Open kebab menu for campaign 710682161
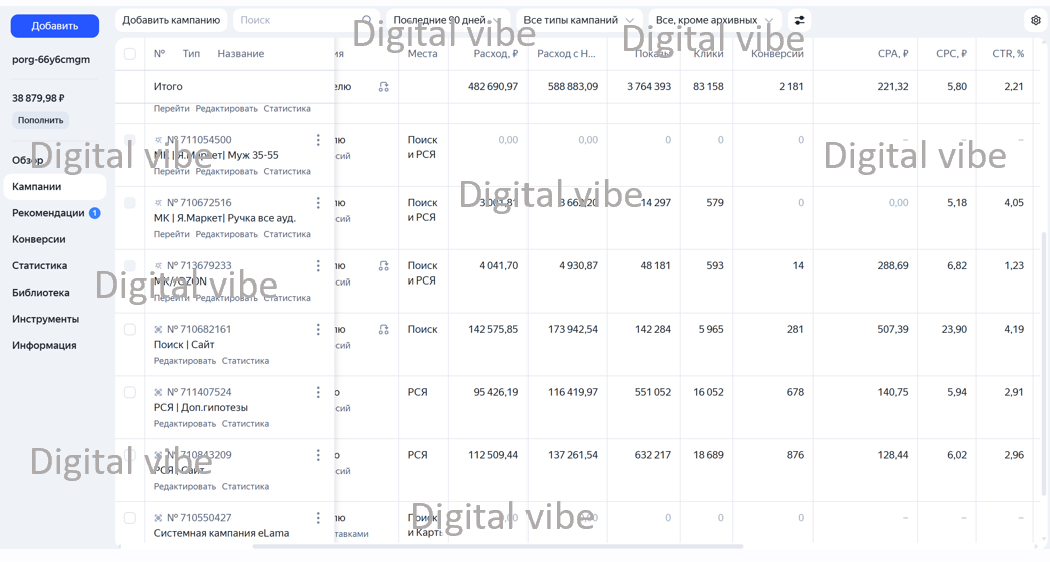Image resolution: width=1050 pixels, height=562 pixels. tap(318, 329)
